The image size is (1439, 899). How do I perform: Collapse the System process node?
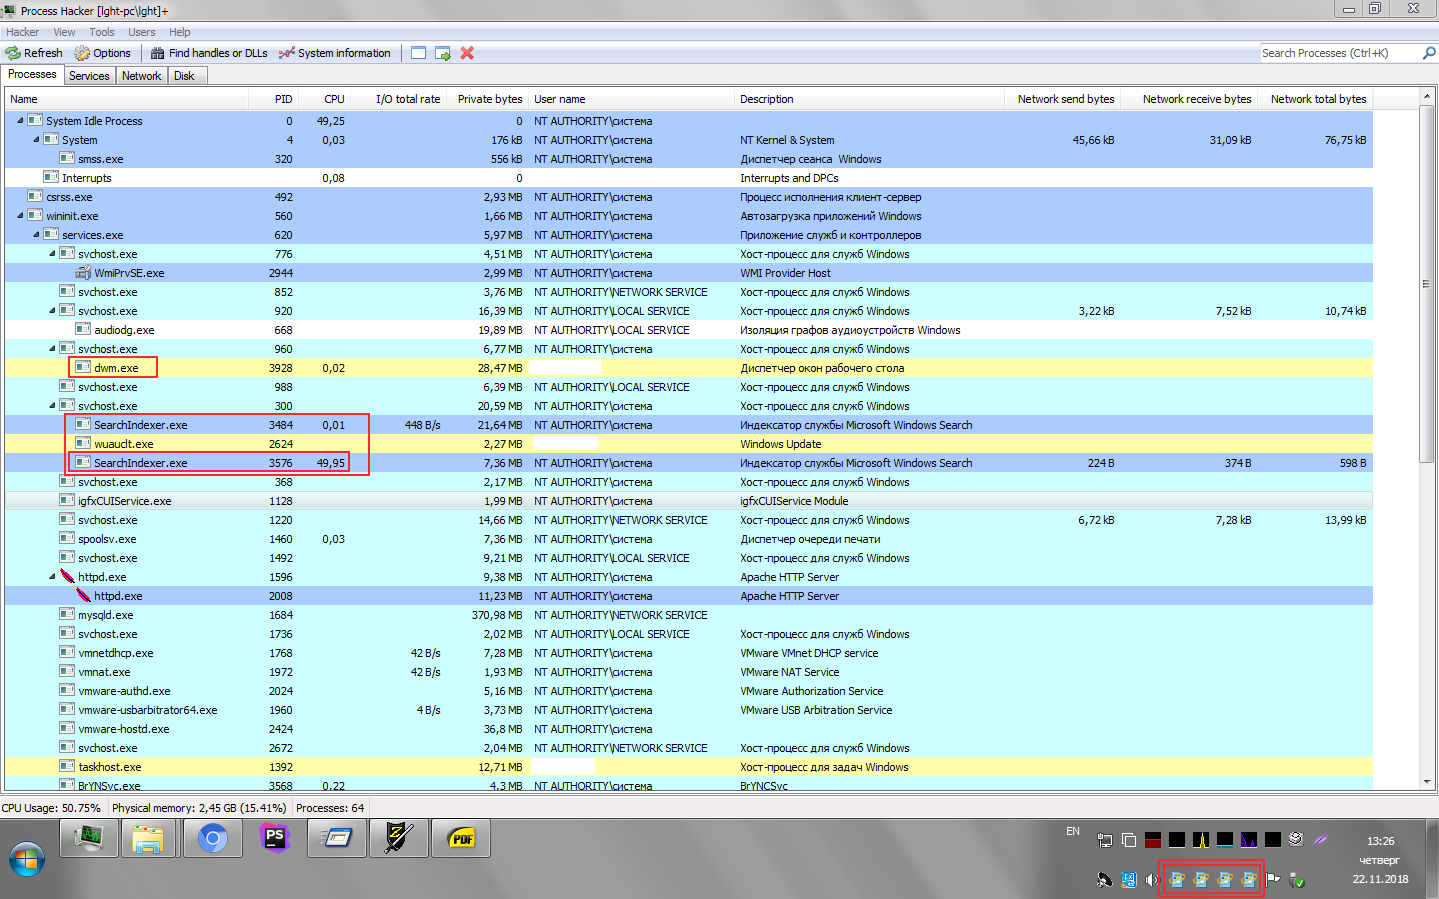click(x=36, y=139)
